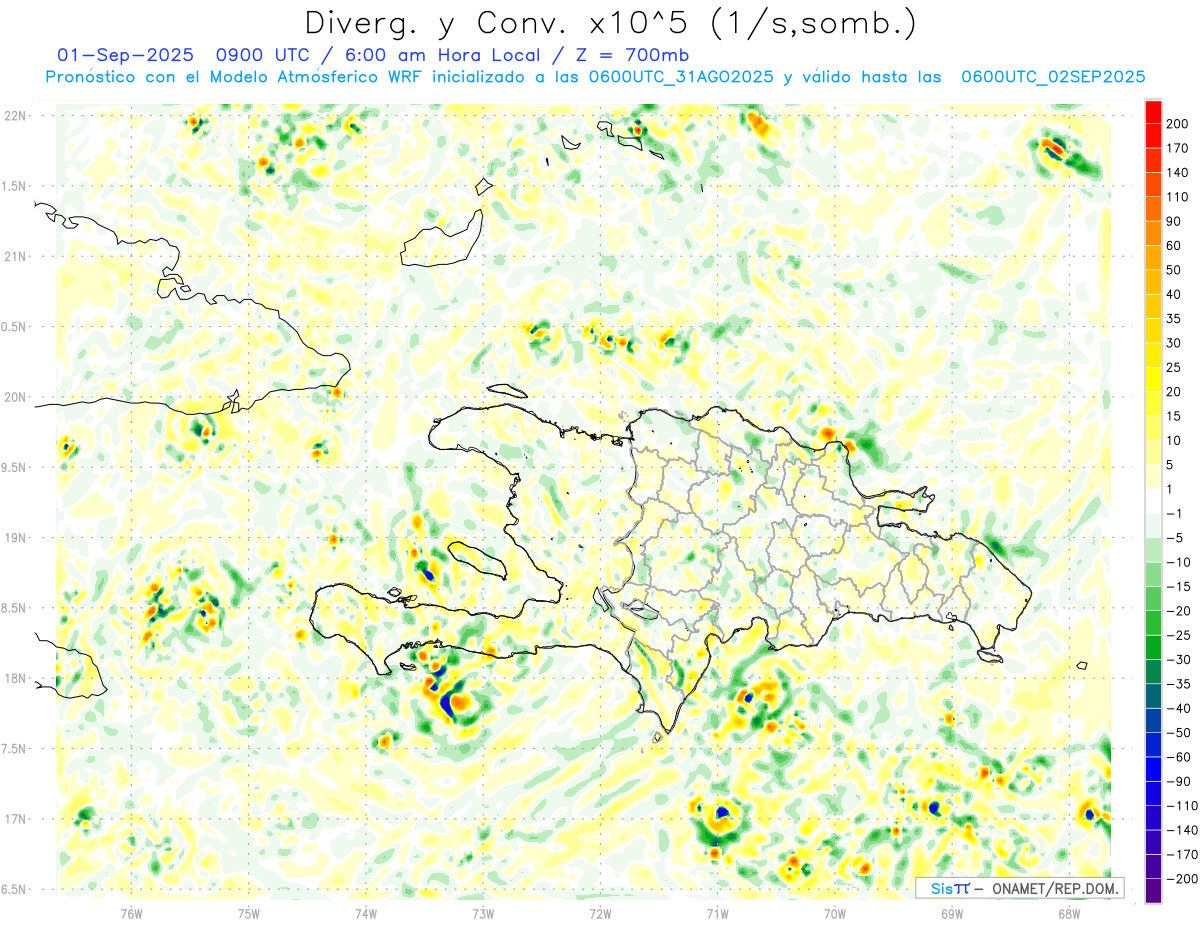
Task: Click the '-200' colorbar value
Action: pos(1181,879)
